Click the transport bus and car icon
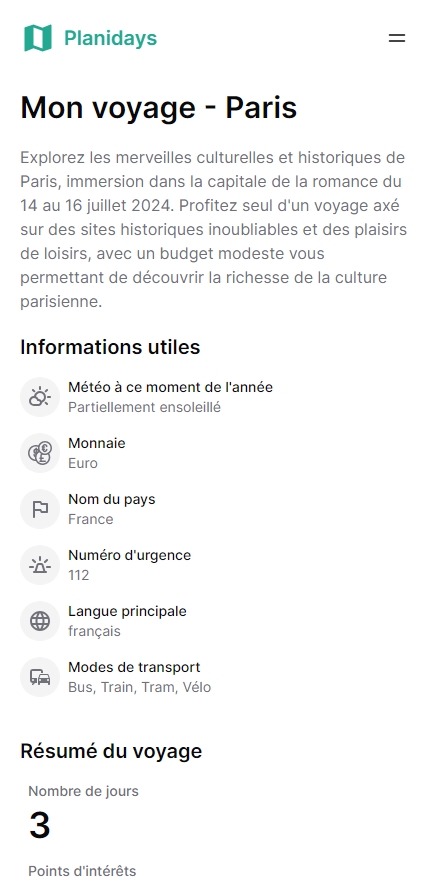433x881 pixels. pos(40,677)
